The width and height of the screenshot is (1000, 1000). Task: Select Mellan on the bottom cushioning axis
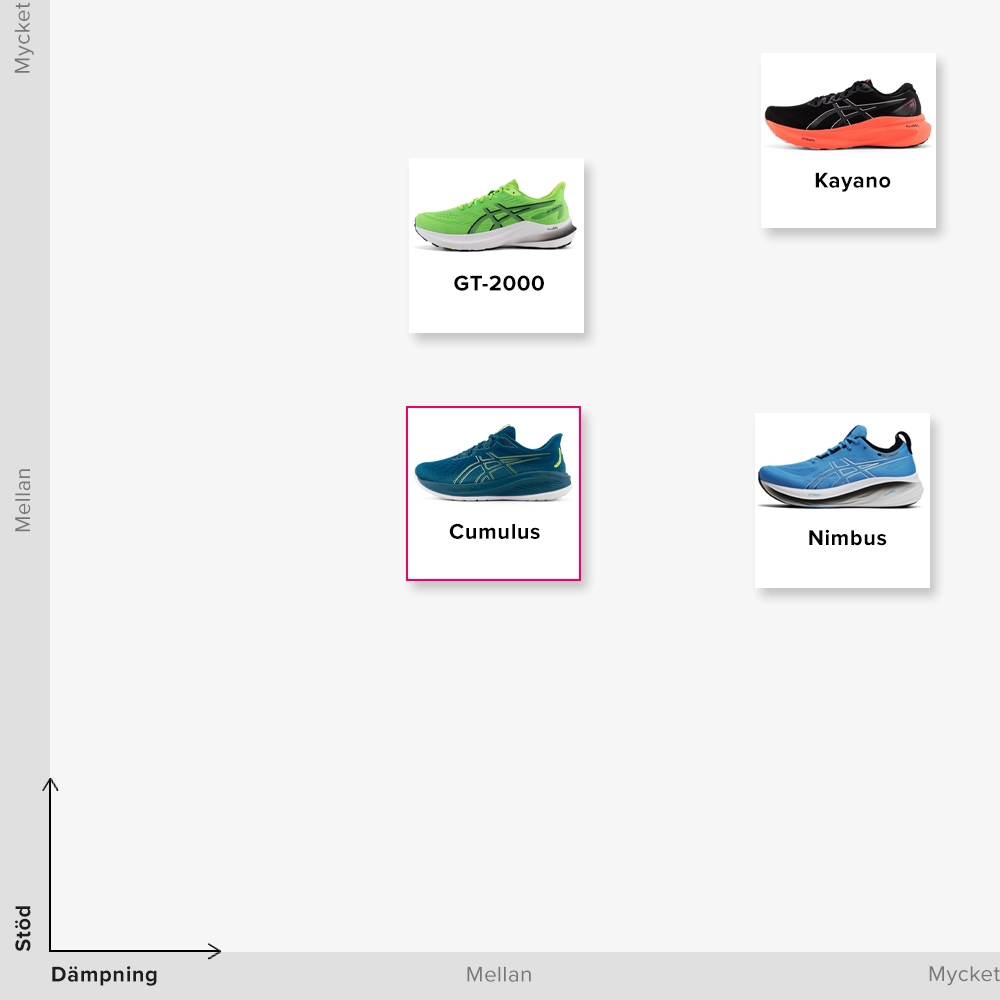[x=499, y=975]
